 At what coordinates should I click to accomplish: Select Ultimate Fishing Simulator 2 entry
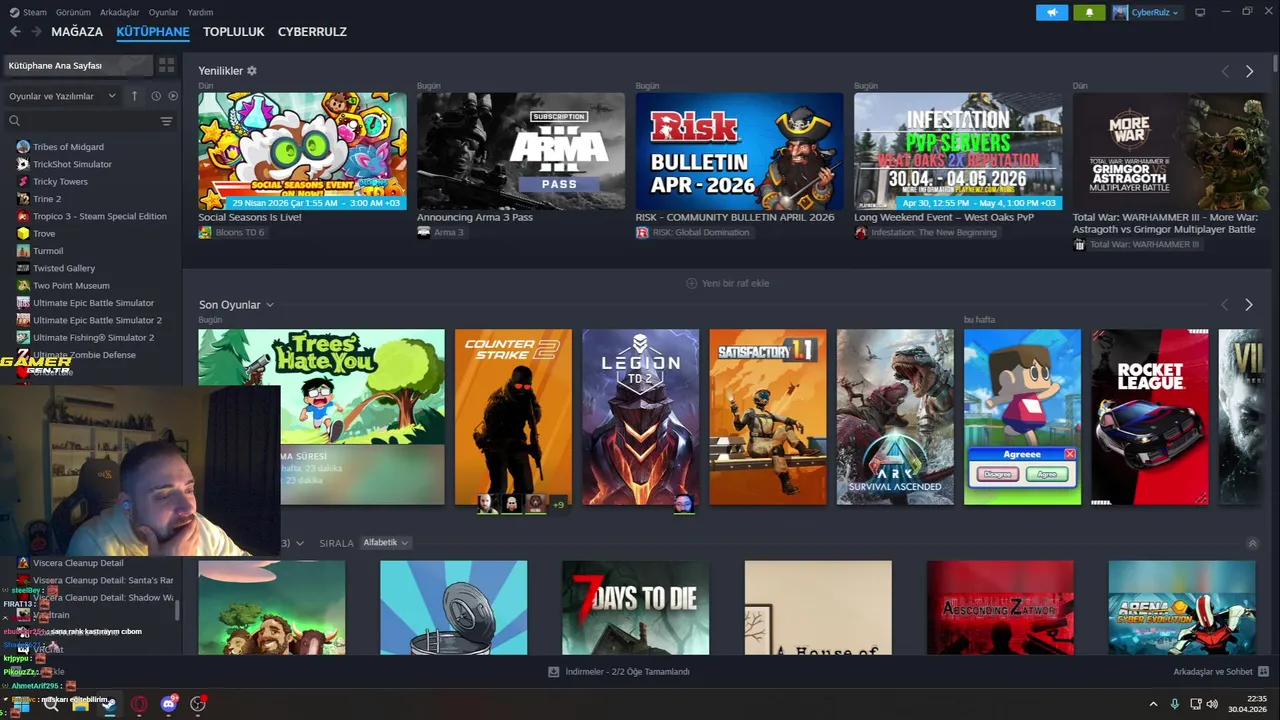(93, 338)
